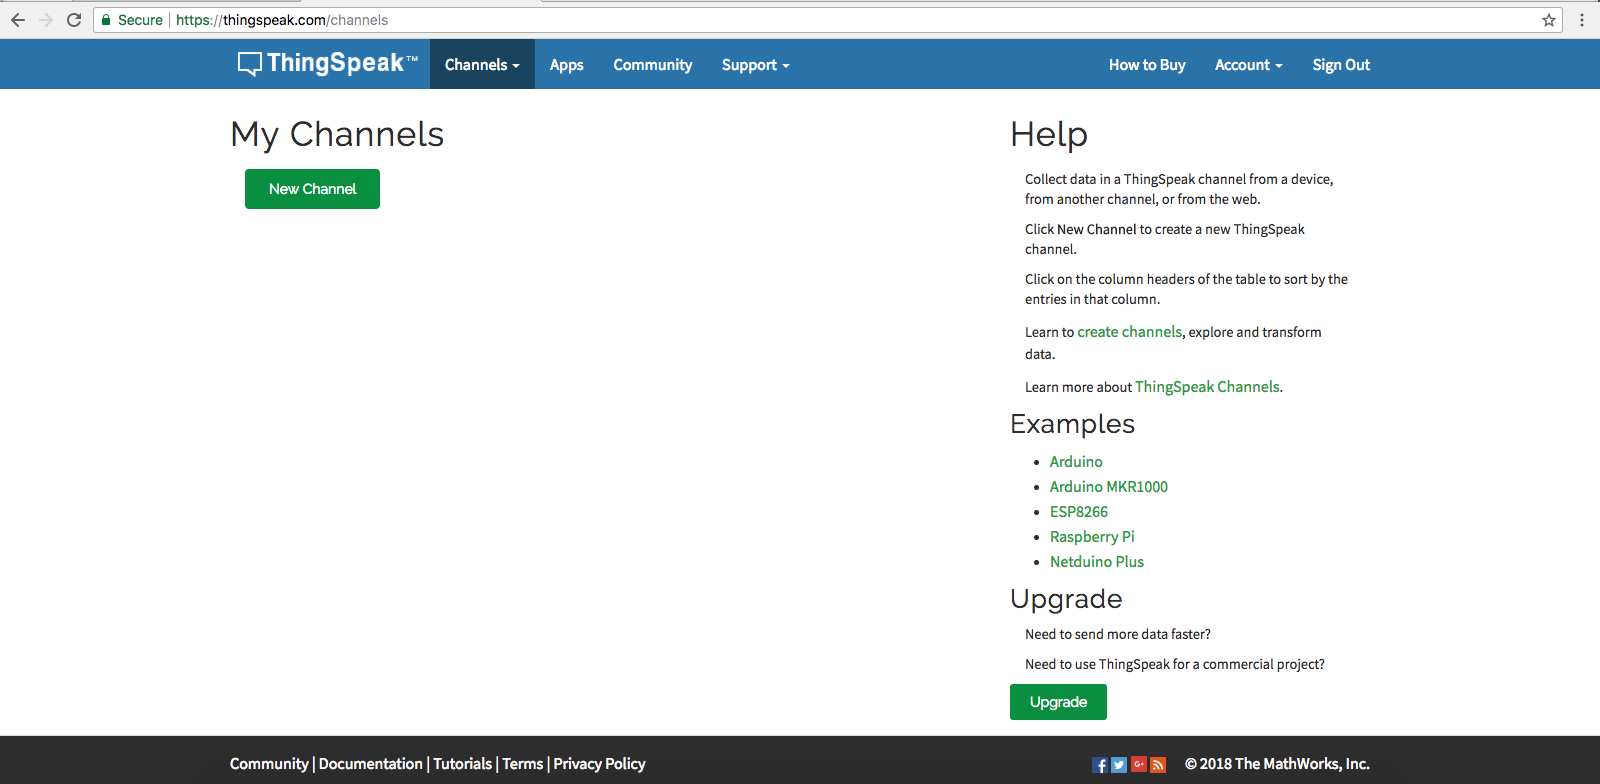The image size is (1600, 784).
Task: Open the ThingSpeak Channels help link
Action: coord(1207,387)
